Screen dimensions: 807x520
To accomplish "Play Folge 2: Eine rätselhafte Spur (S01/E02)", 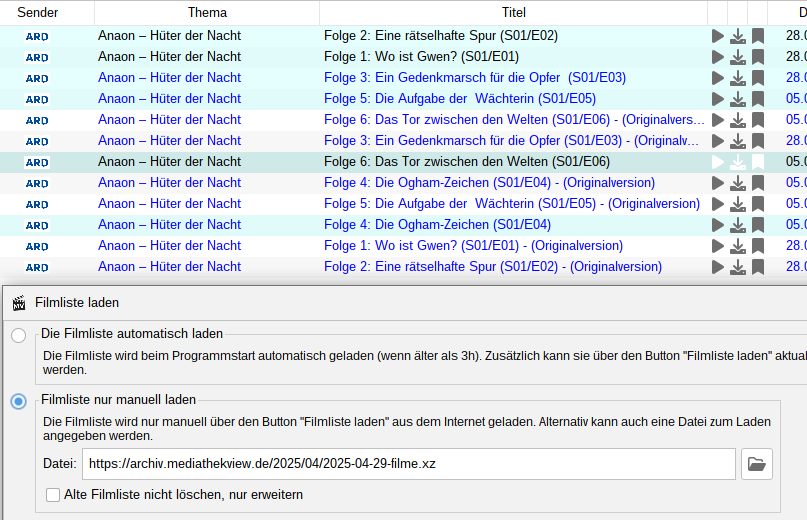I will pos(717,36).
